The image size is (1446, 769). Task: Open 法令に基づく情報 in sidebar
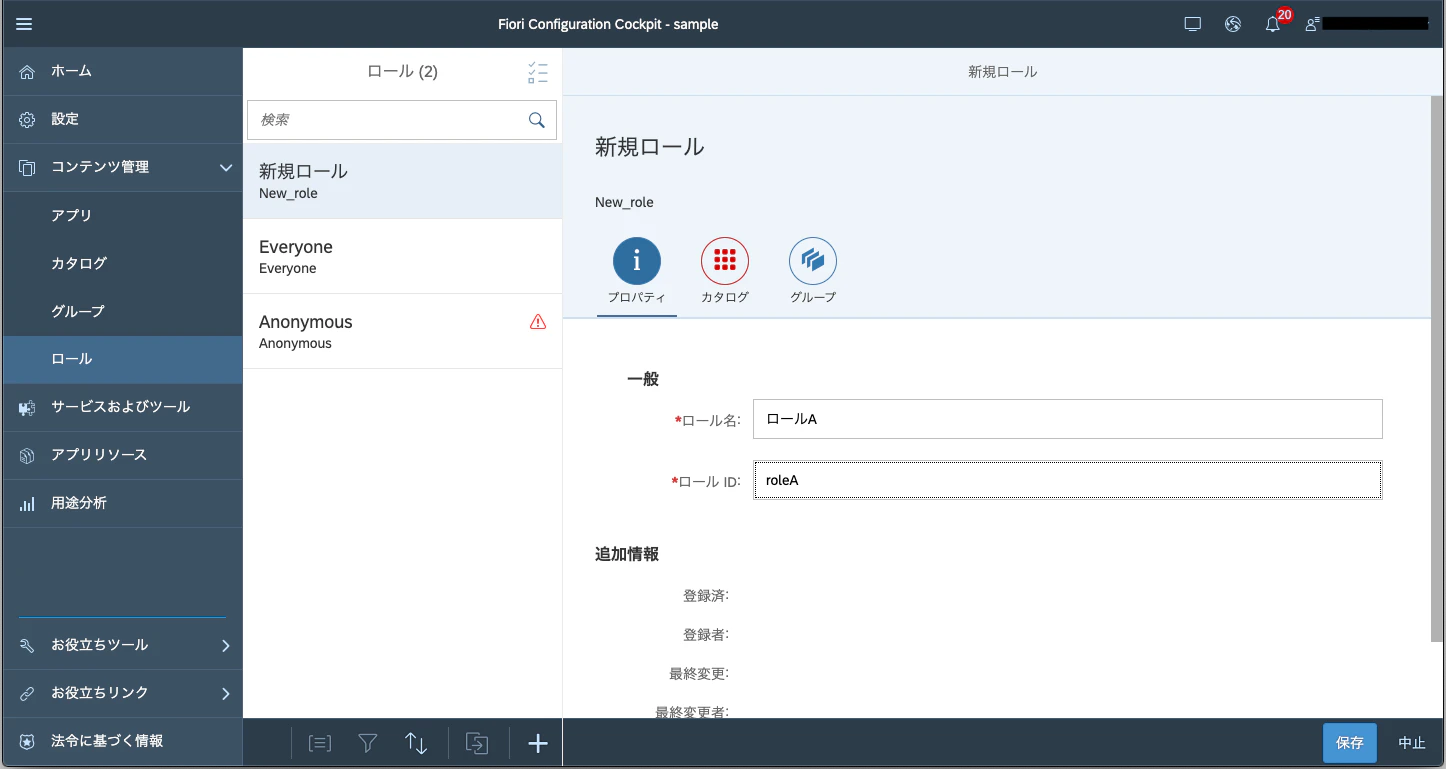pos(122,741)
